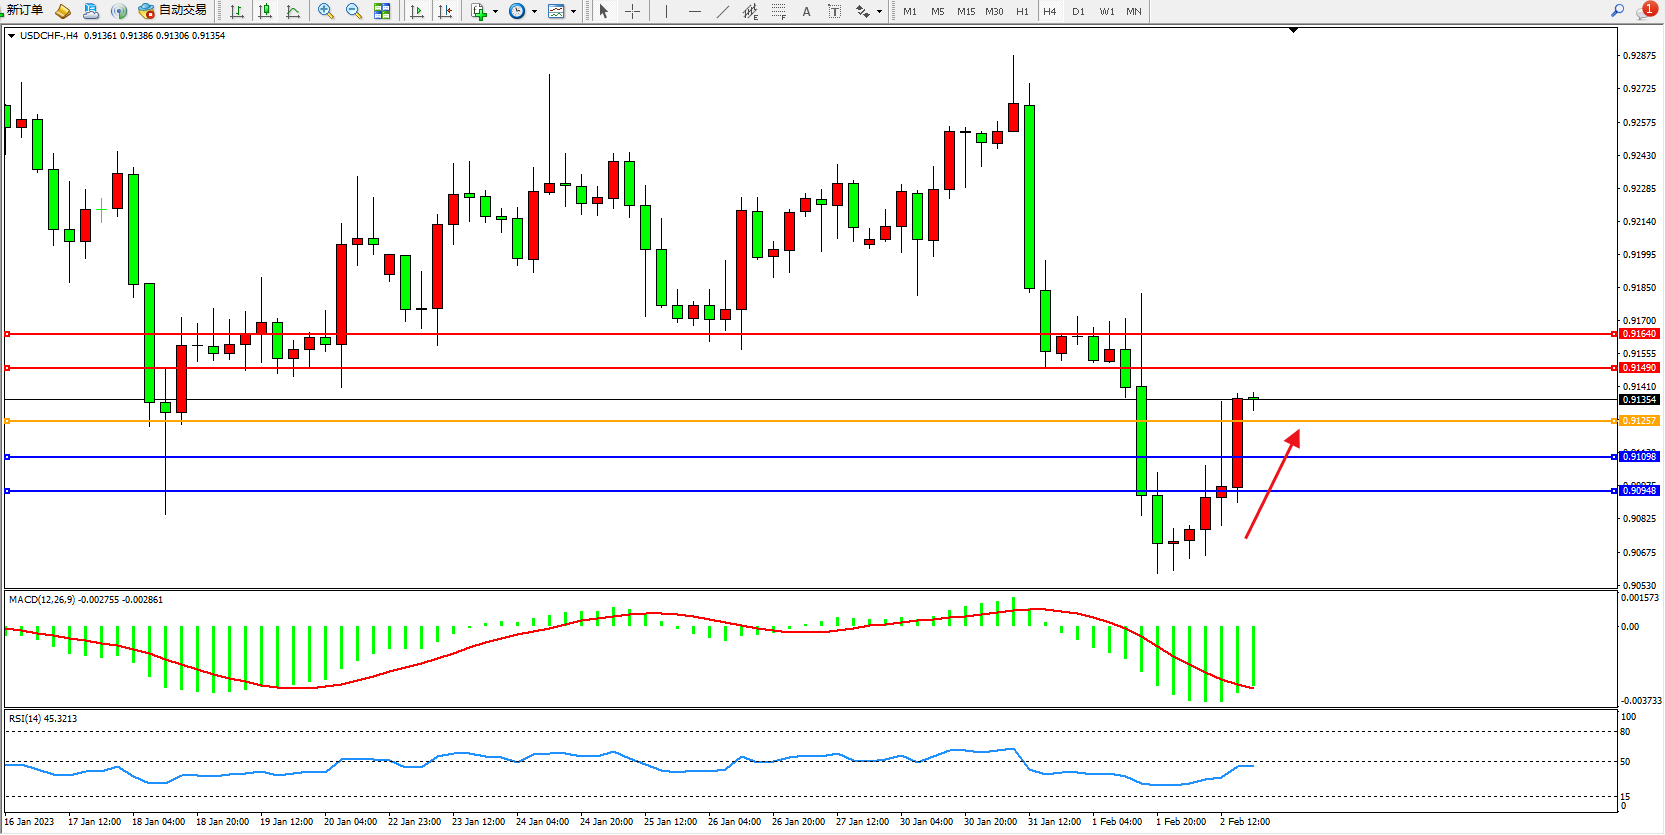1665x835 pixels.
Task: Add a text label tool
Action: click(x=806, y=11)
